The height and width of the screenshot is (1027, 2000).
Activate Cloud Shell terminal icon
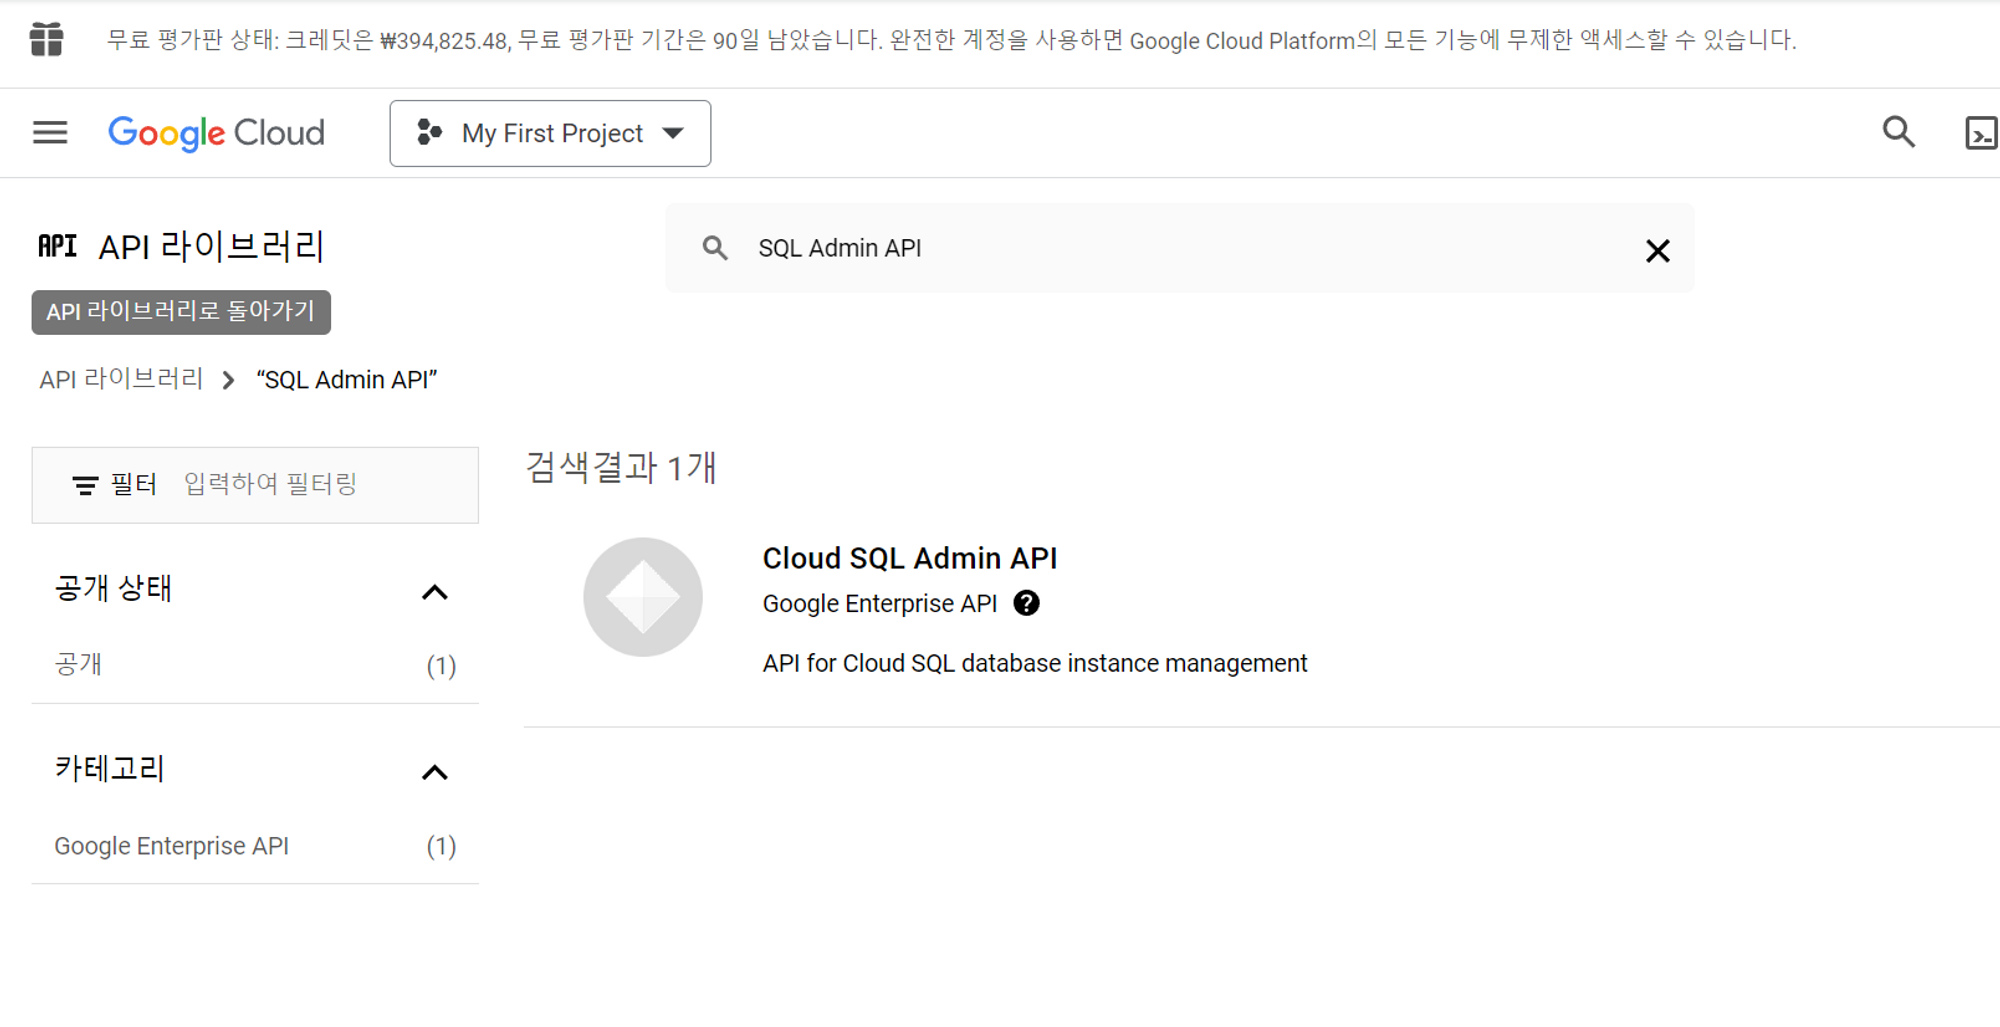click(x=1981, y=133)
